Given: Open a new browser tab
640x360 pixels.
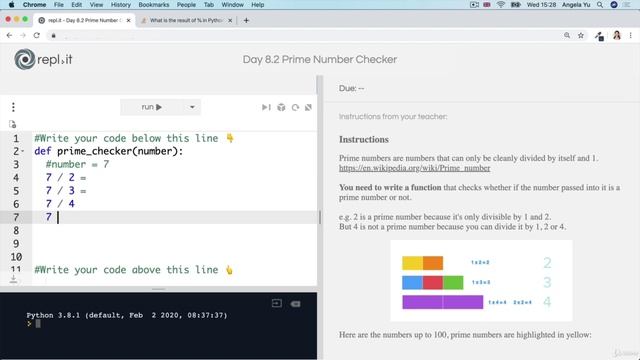Looking at the screenshot, I should (246, 20).
